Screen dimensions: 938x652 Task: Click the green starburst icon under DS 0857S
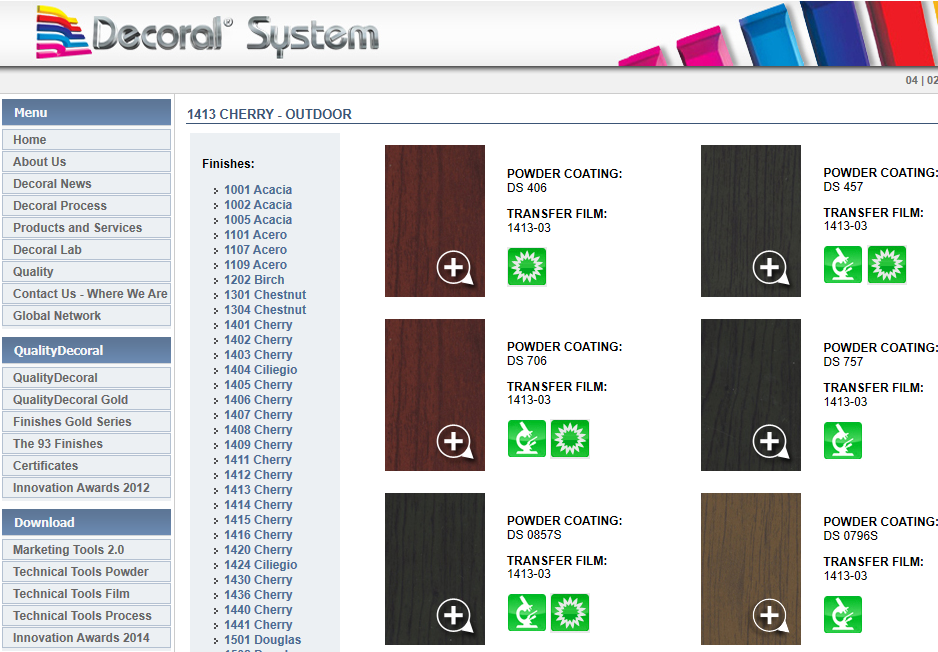click(570, 613)
